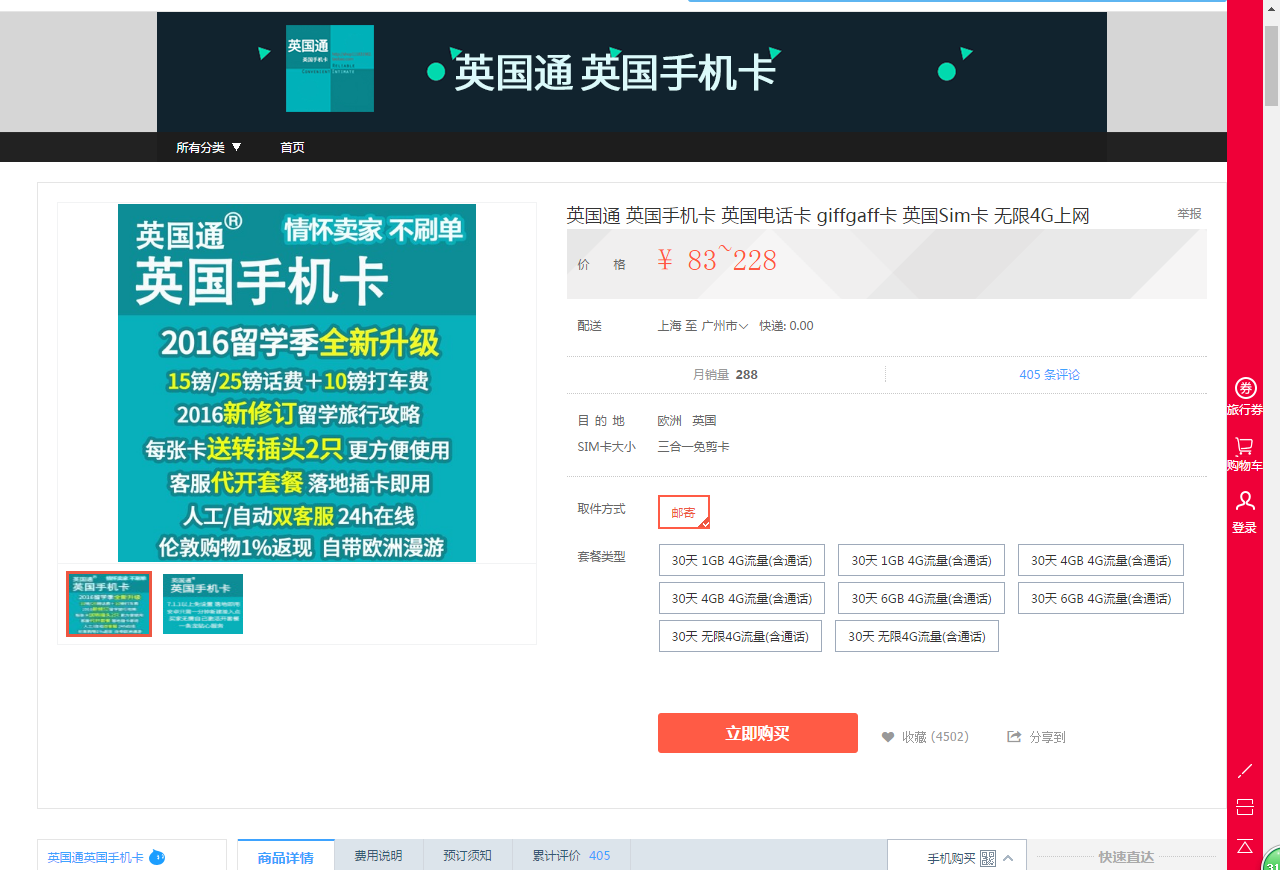Open the 405 条评论 reviews link
Viewport: 1280px width, 870px height.
pos(1049,375)
